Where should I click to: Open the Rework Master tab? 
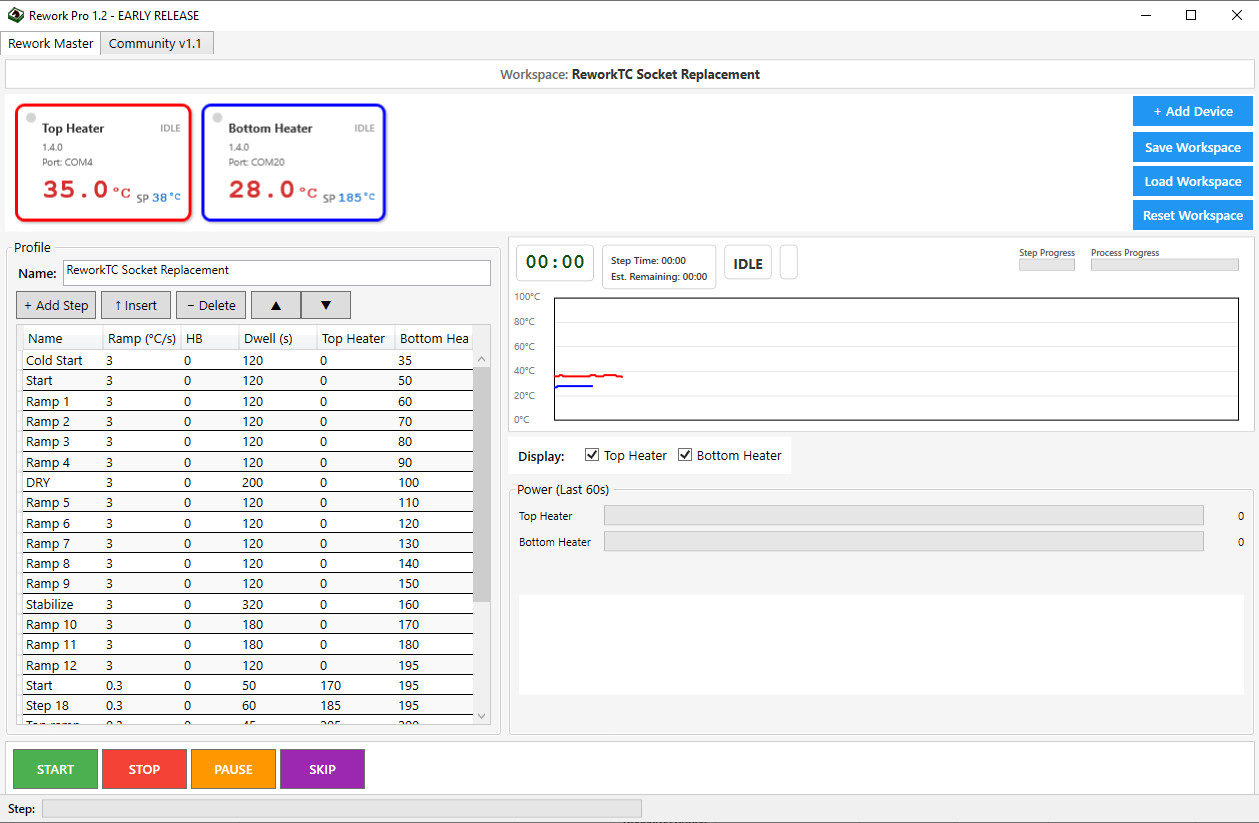[x=51, y=43]
